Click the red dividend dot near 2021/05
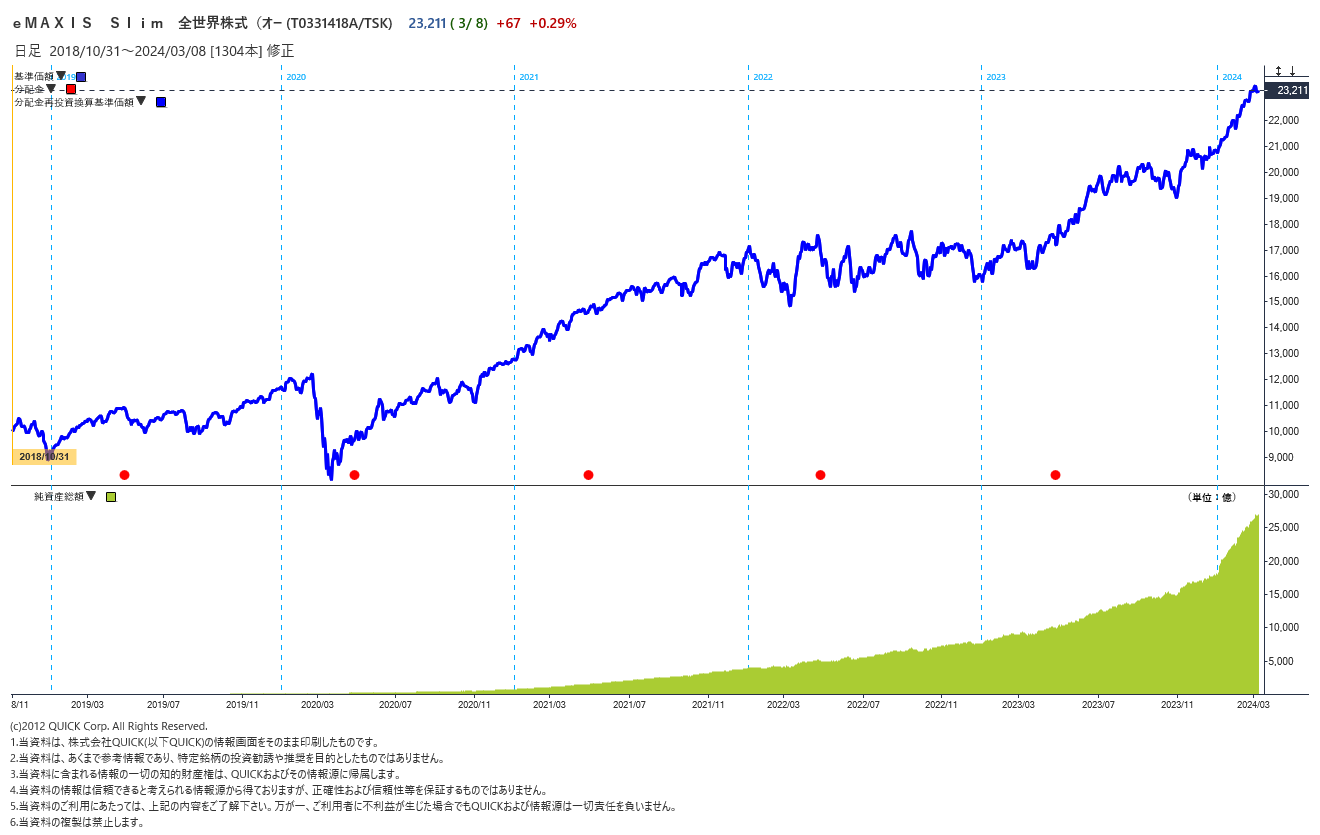 [x=588, y=475]
